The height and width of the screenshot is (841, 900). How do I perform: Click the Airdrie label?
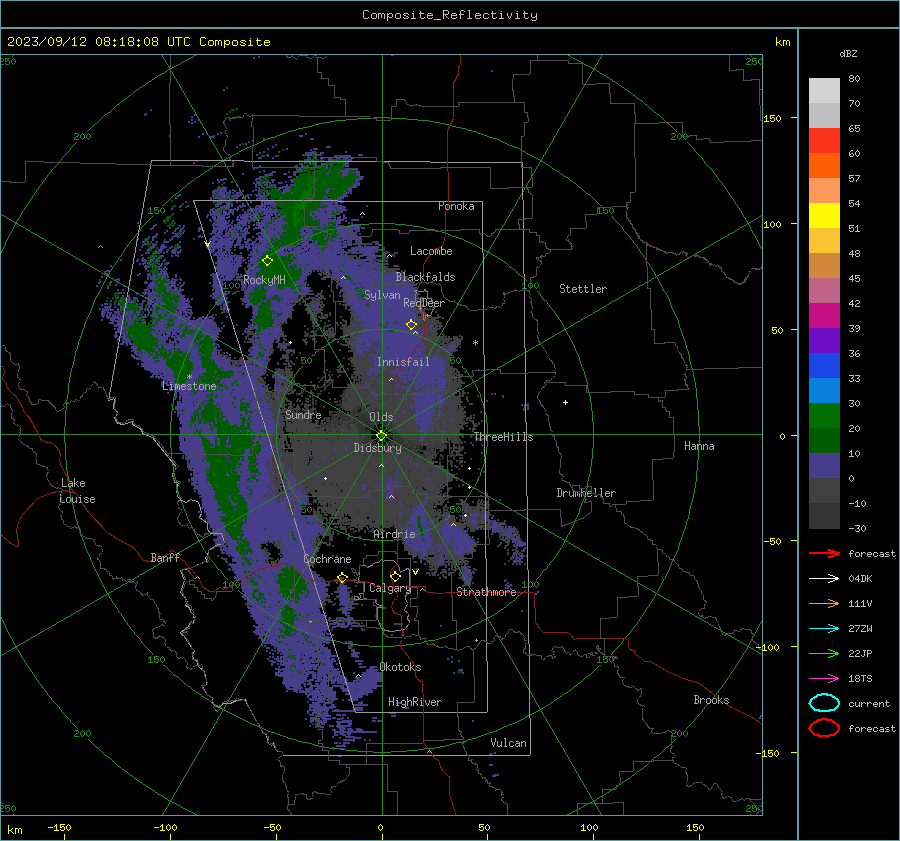(394, 534)
